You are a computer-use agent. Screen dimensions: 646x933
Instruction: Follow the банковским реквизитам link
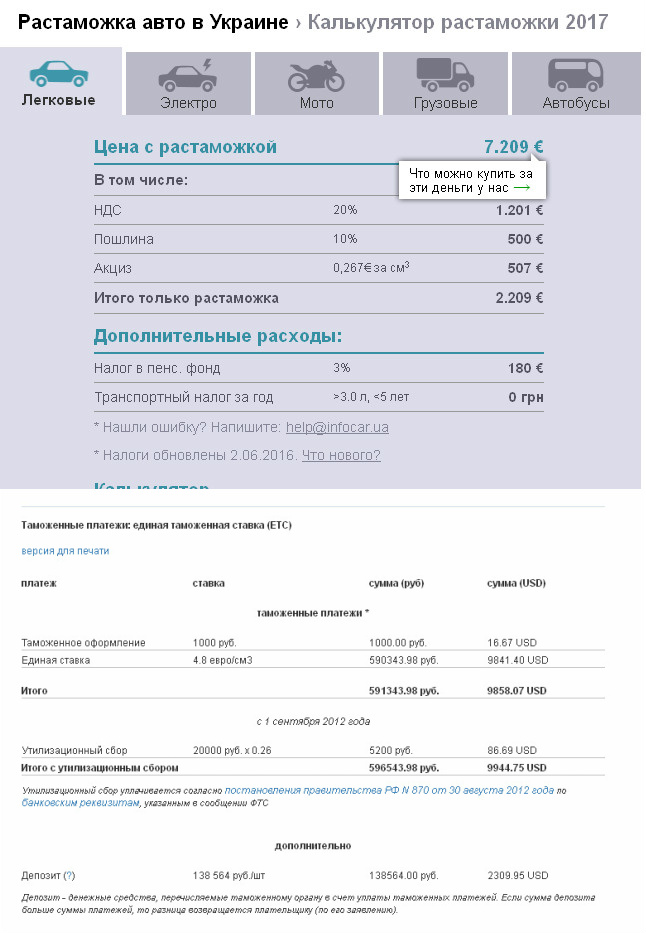(x=80, y=803)
